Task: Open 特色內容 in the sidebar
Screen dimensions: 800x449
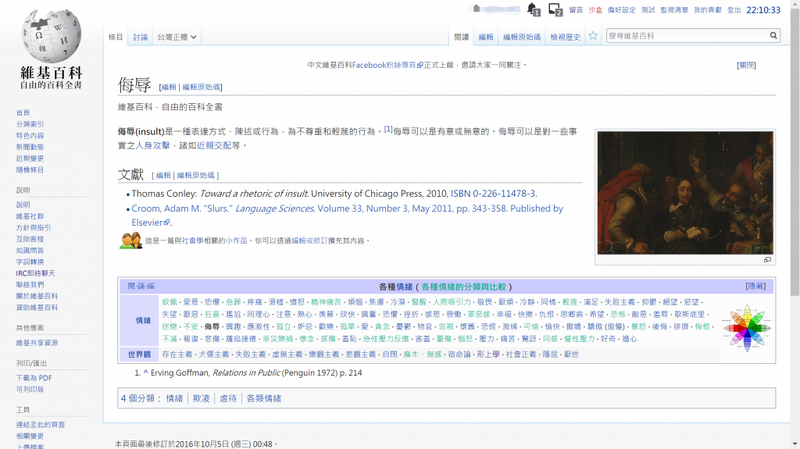Action: 30,136
